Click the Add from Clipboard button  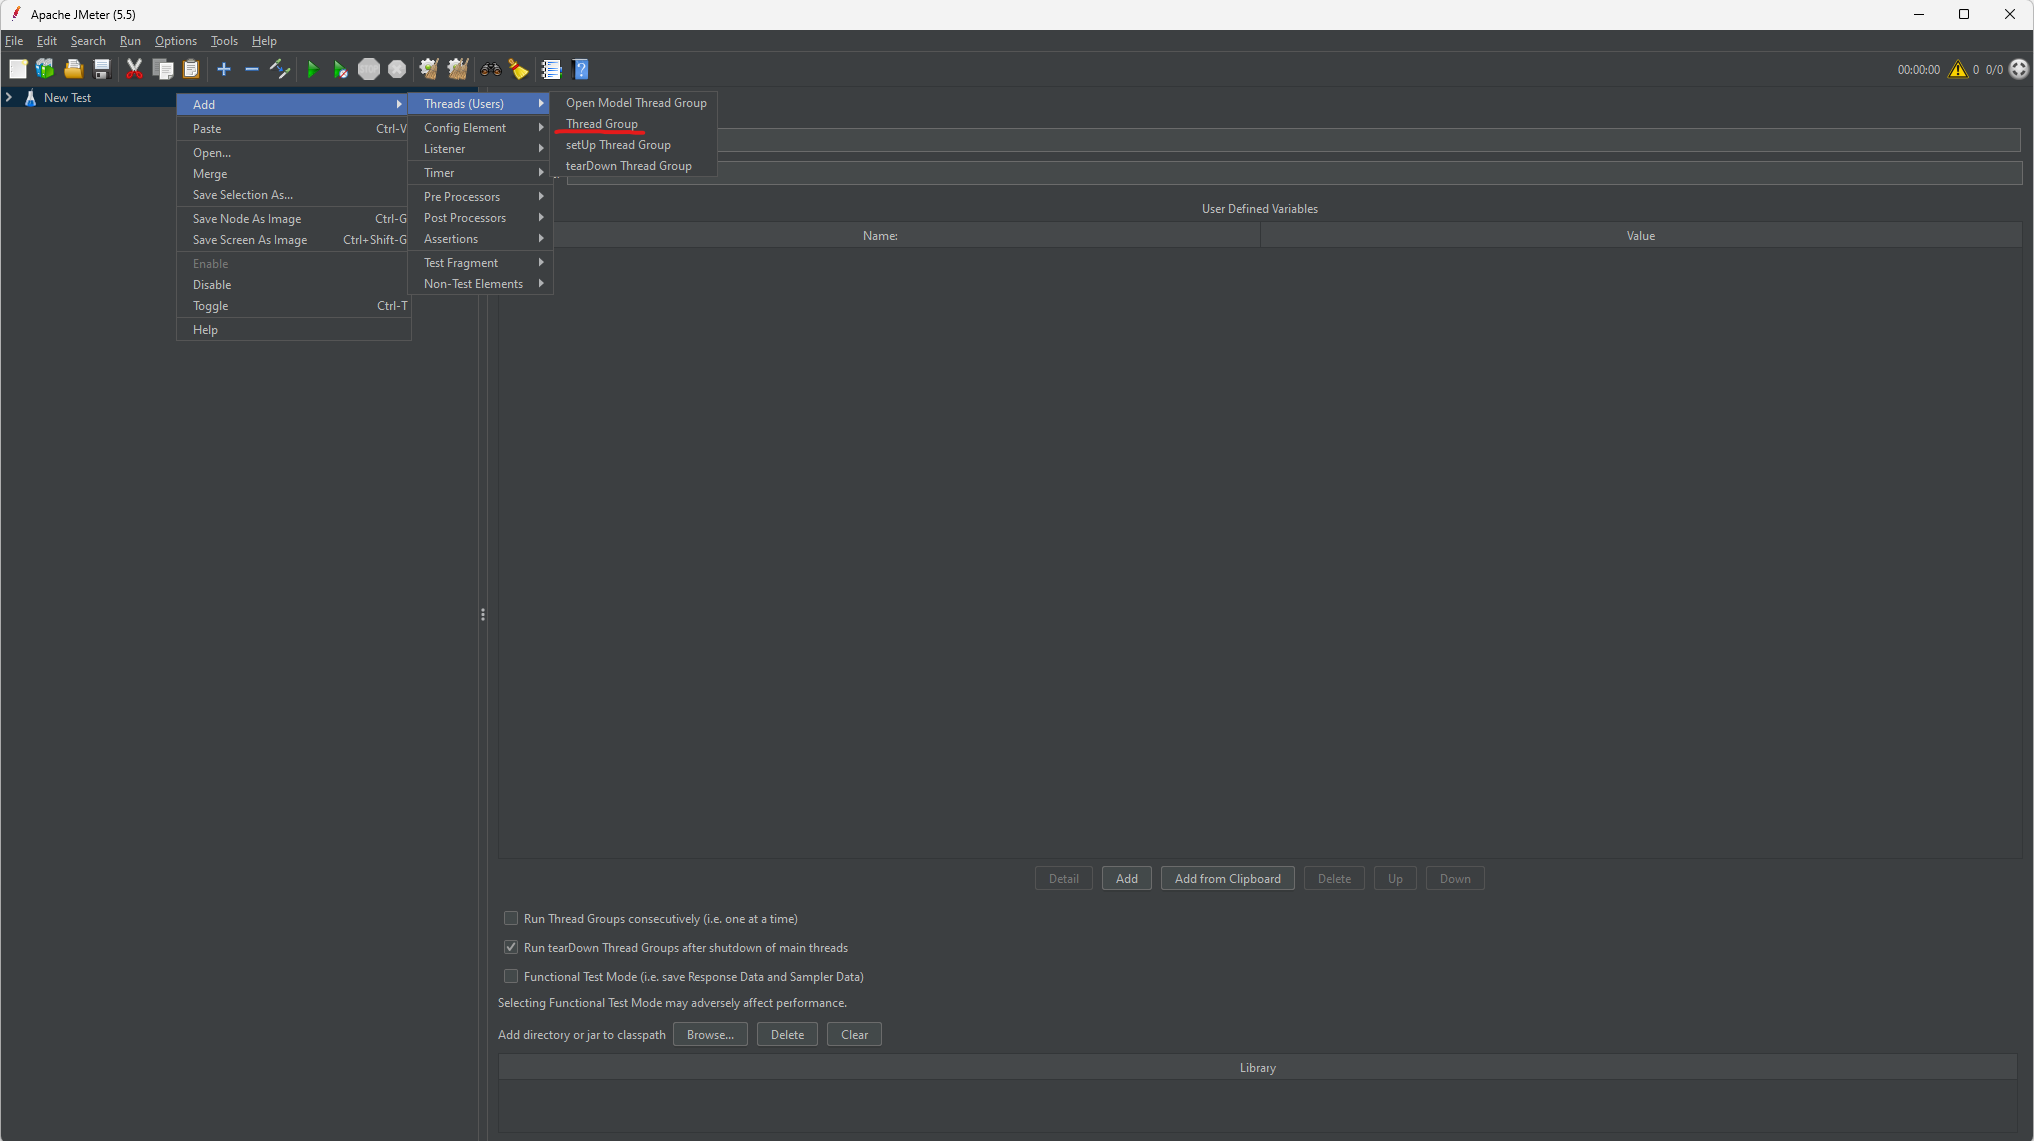1227,878
